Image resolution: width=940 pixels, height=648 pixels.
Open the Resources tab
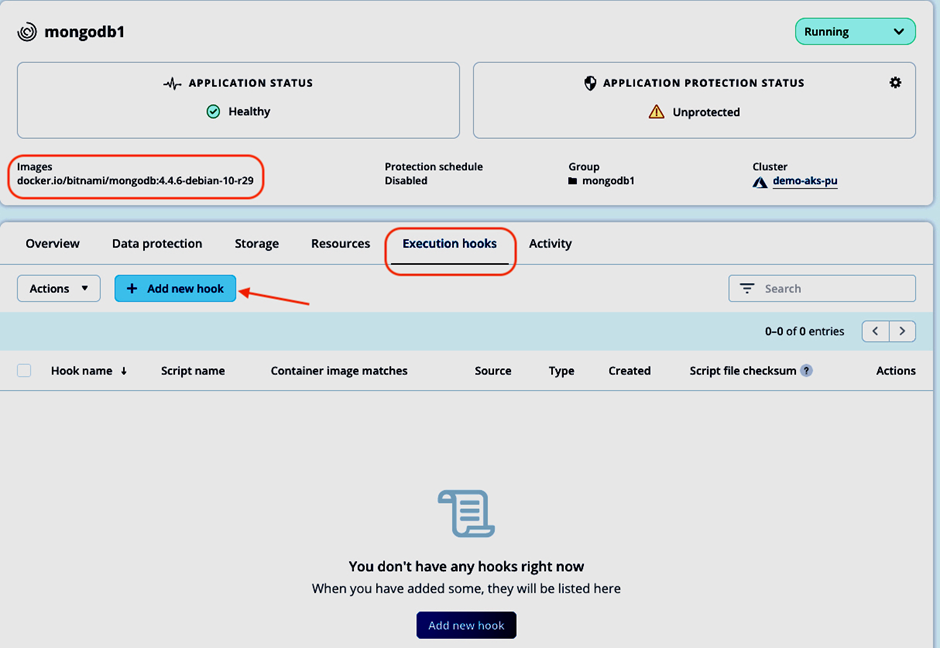[x=341, y=243]
